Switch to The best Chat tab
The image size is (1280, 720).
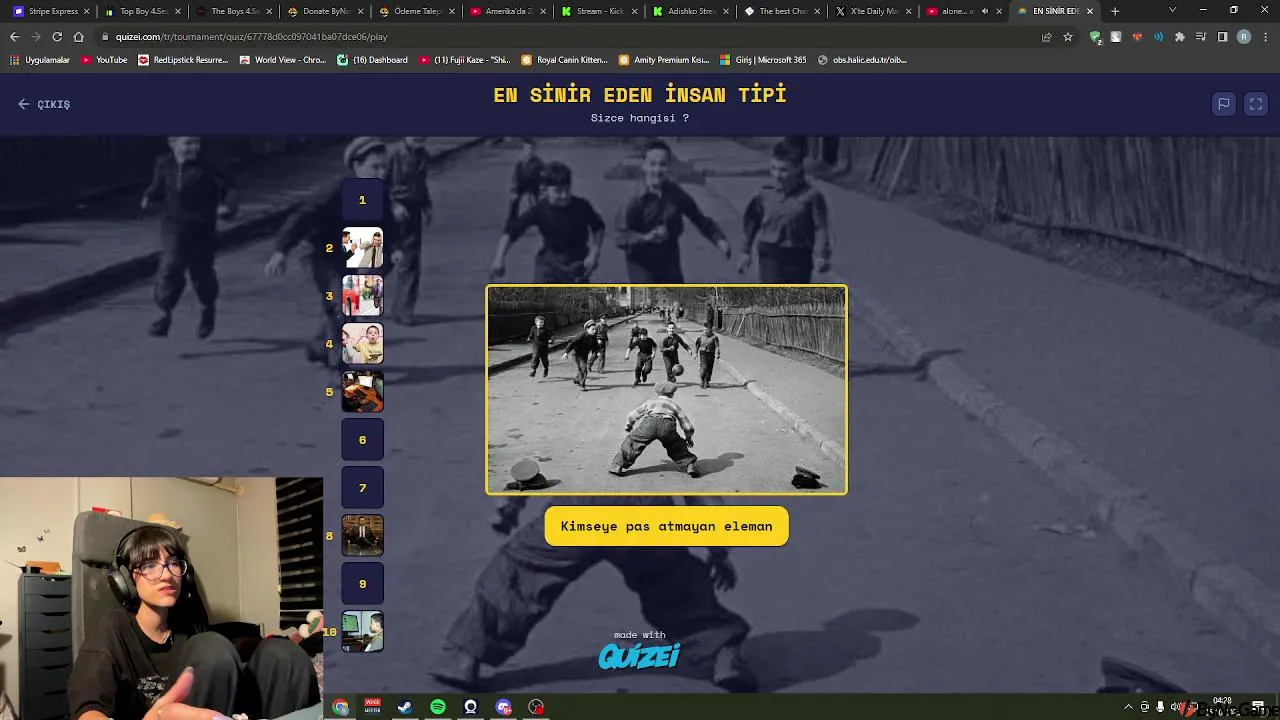[780, 11]
